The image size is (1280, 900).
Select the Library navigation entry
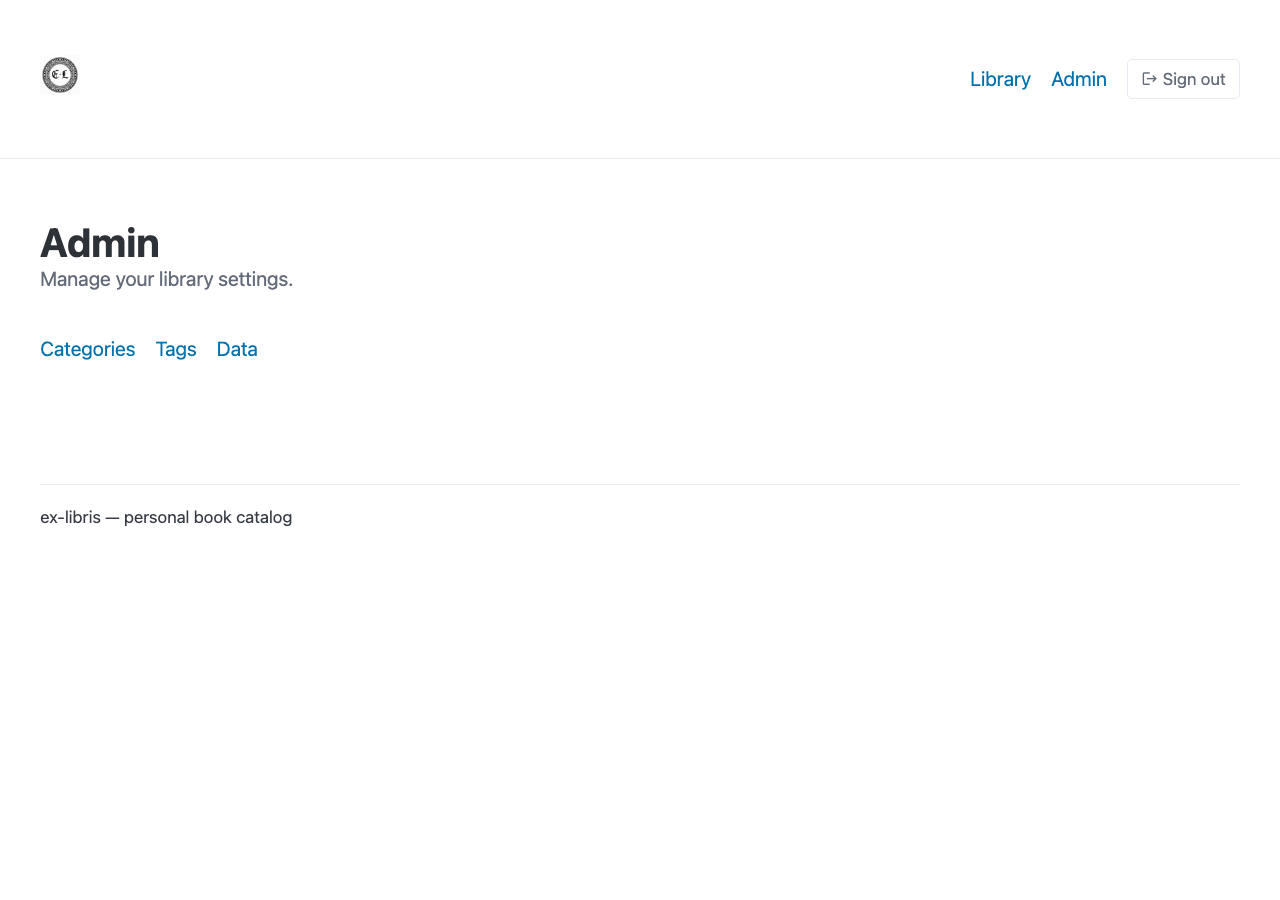999,79
